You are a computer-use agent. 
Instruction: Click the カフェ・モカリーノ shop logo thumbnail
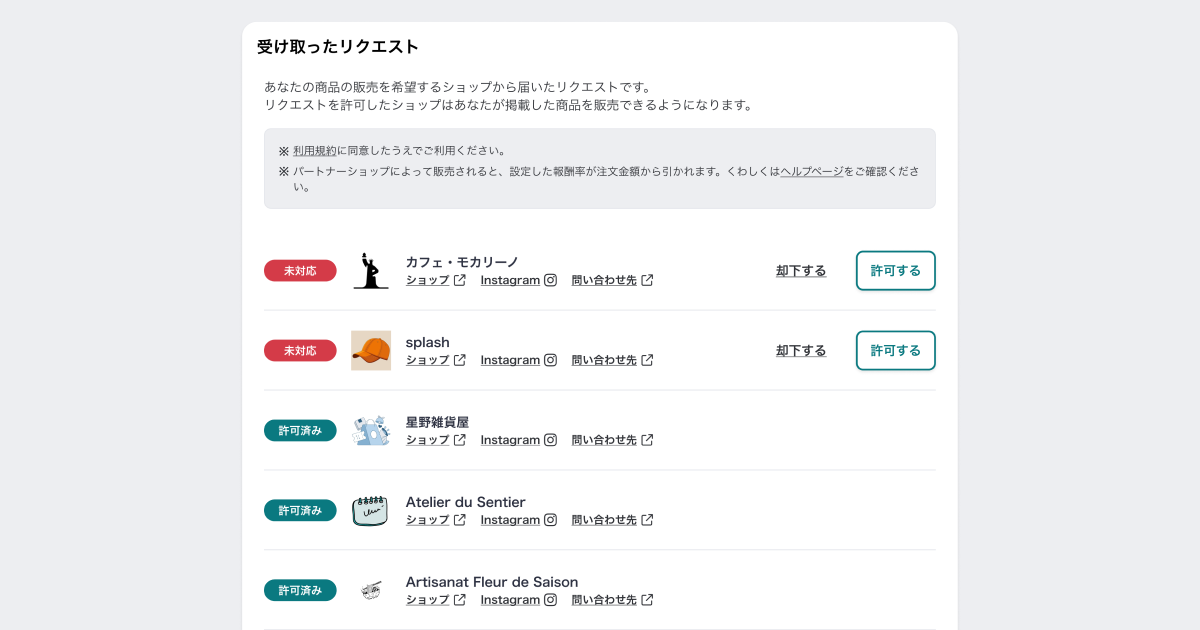click(371, 271)
